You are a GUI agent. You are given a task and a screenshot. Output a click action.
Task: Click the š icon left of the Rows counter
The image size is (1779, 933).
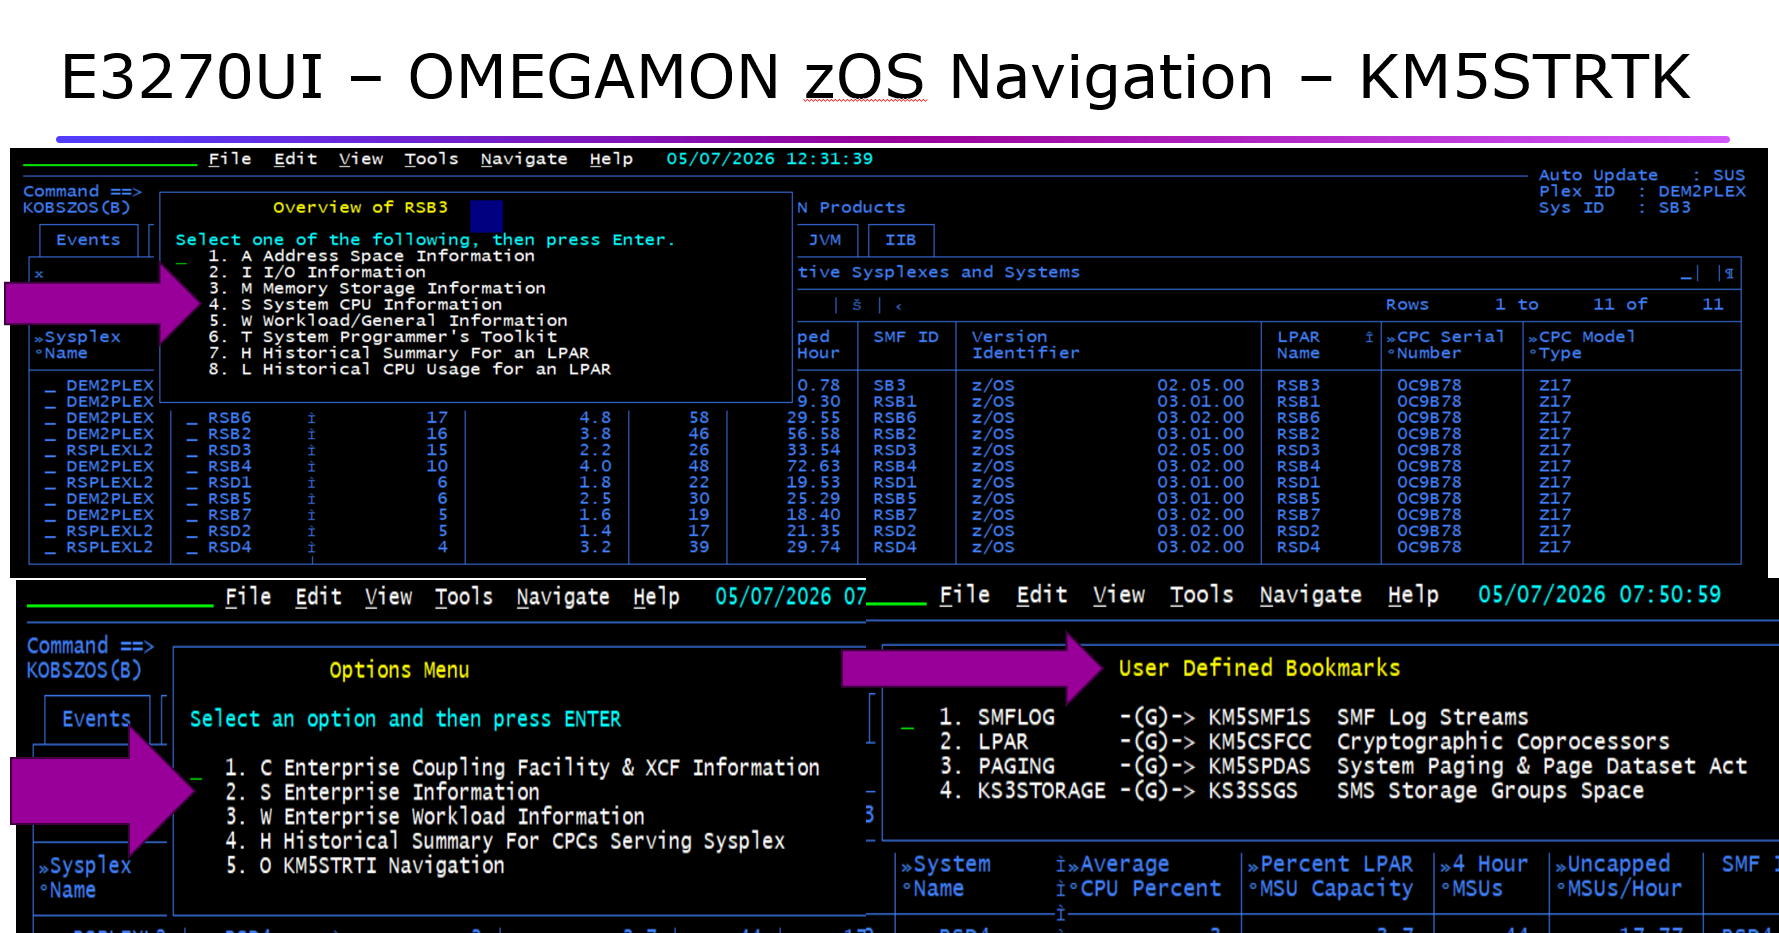(856, 305)
